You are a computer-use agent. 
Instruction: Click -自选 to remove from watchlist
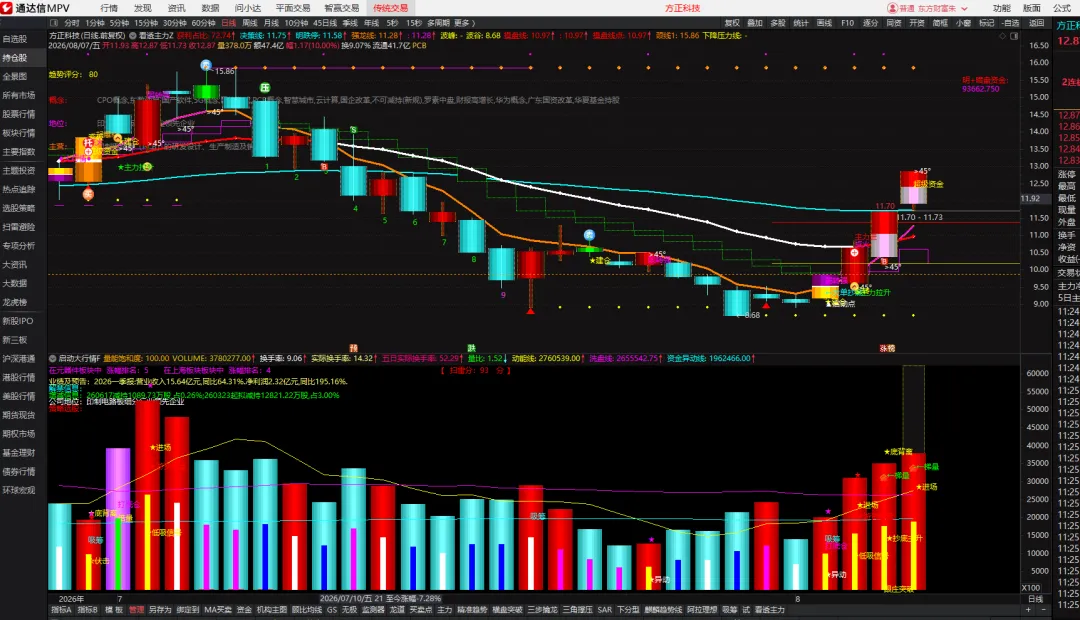1011,23
